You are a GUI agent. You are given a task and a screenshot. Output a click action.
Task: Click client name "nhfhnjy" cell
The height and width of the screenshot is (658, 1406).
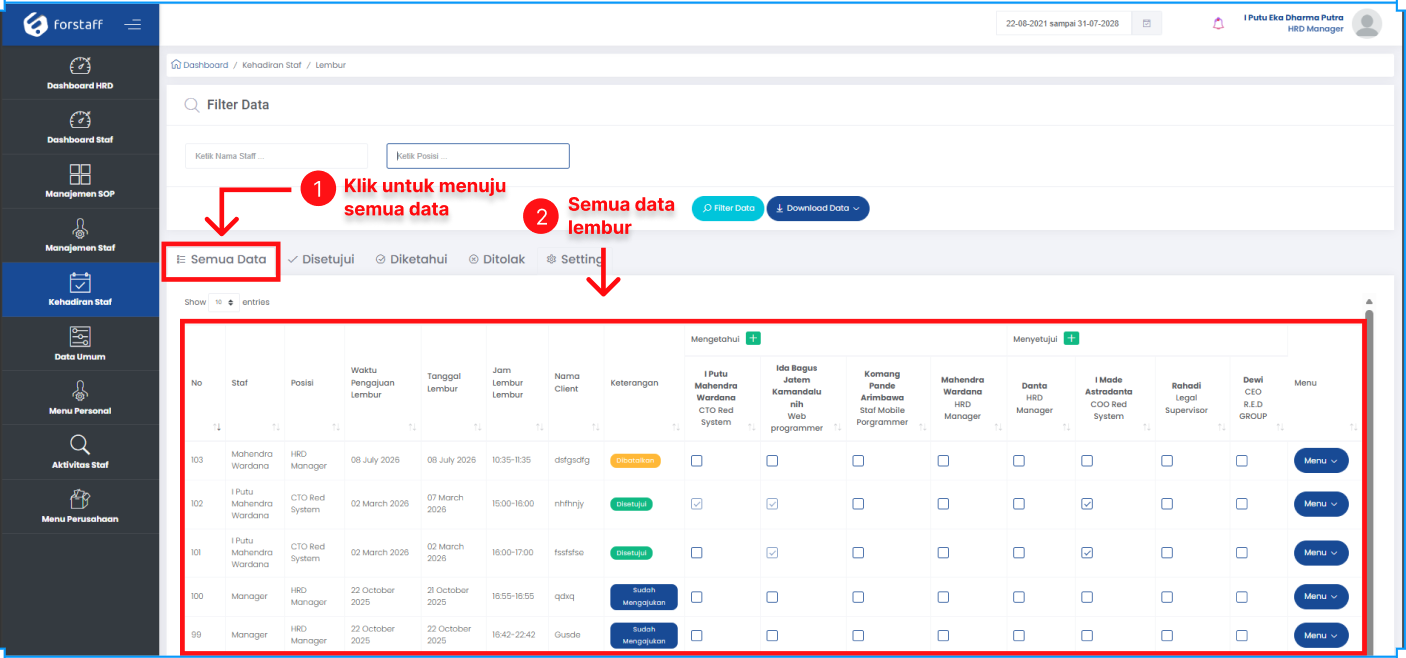(569, 504)
